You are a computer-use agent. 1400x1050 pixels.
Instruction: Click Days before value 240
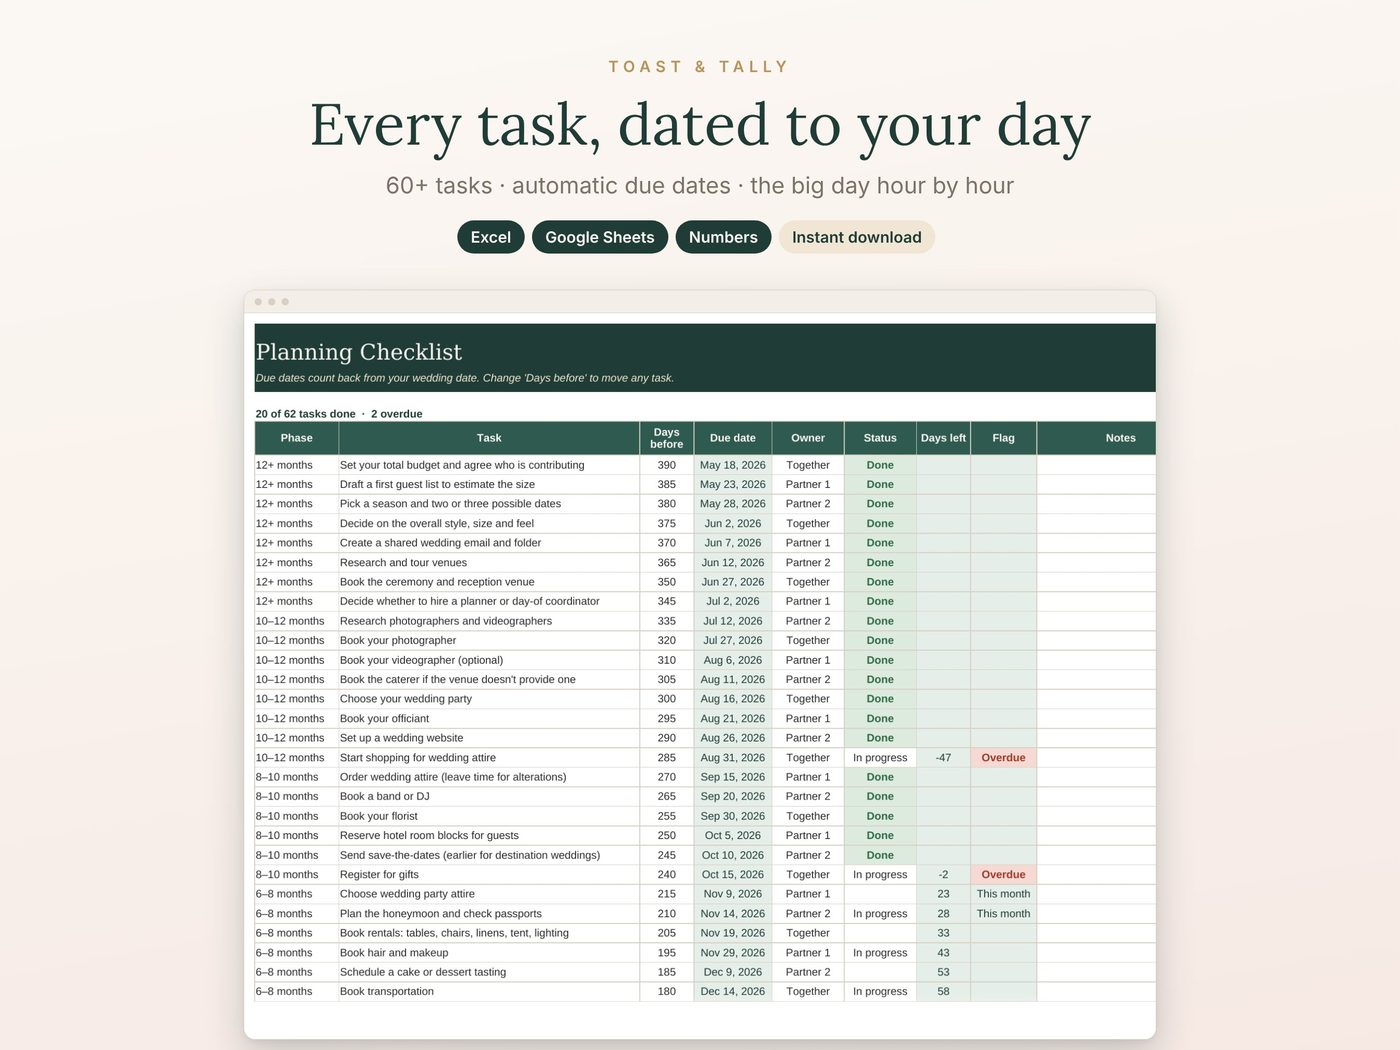point(667,875)
